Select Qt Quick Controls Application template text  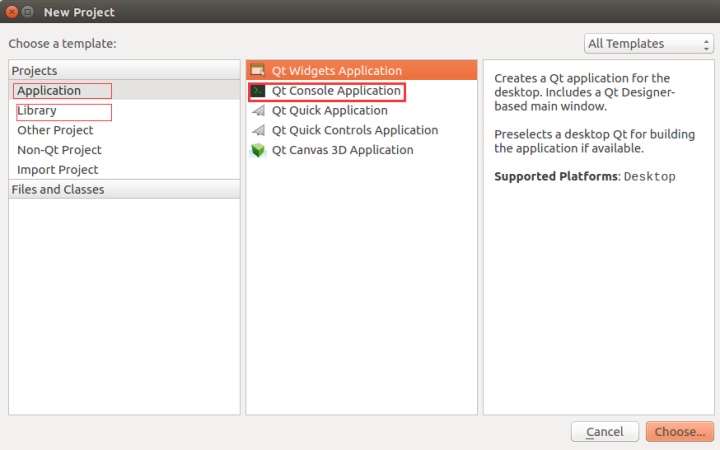click(355, 130)
